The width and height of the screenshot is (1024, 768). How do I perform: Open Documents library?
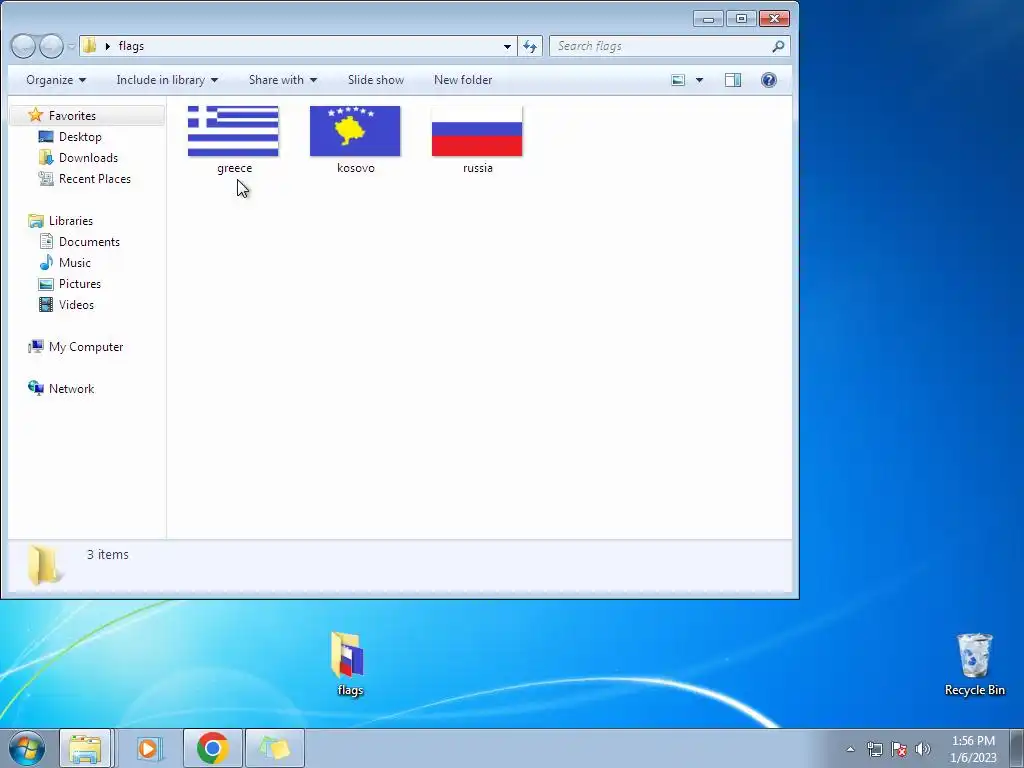(89, 242)
